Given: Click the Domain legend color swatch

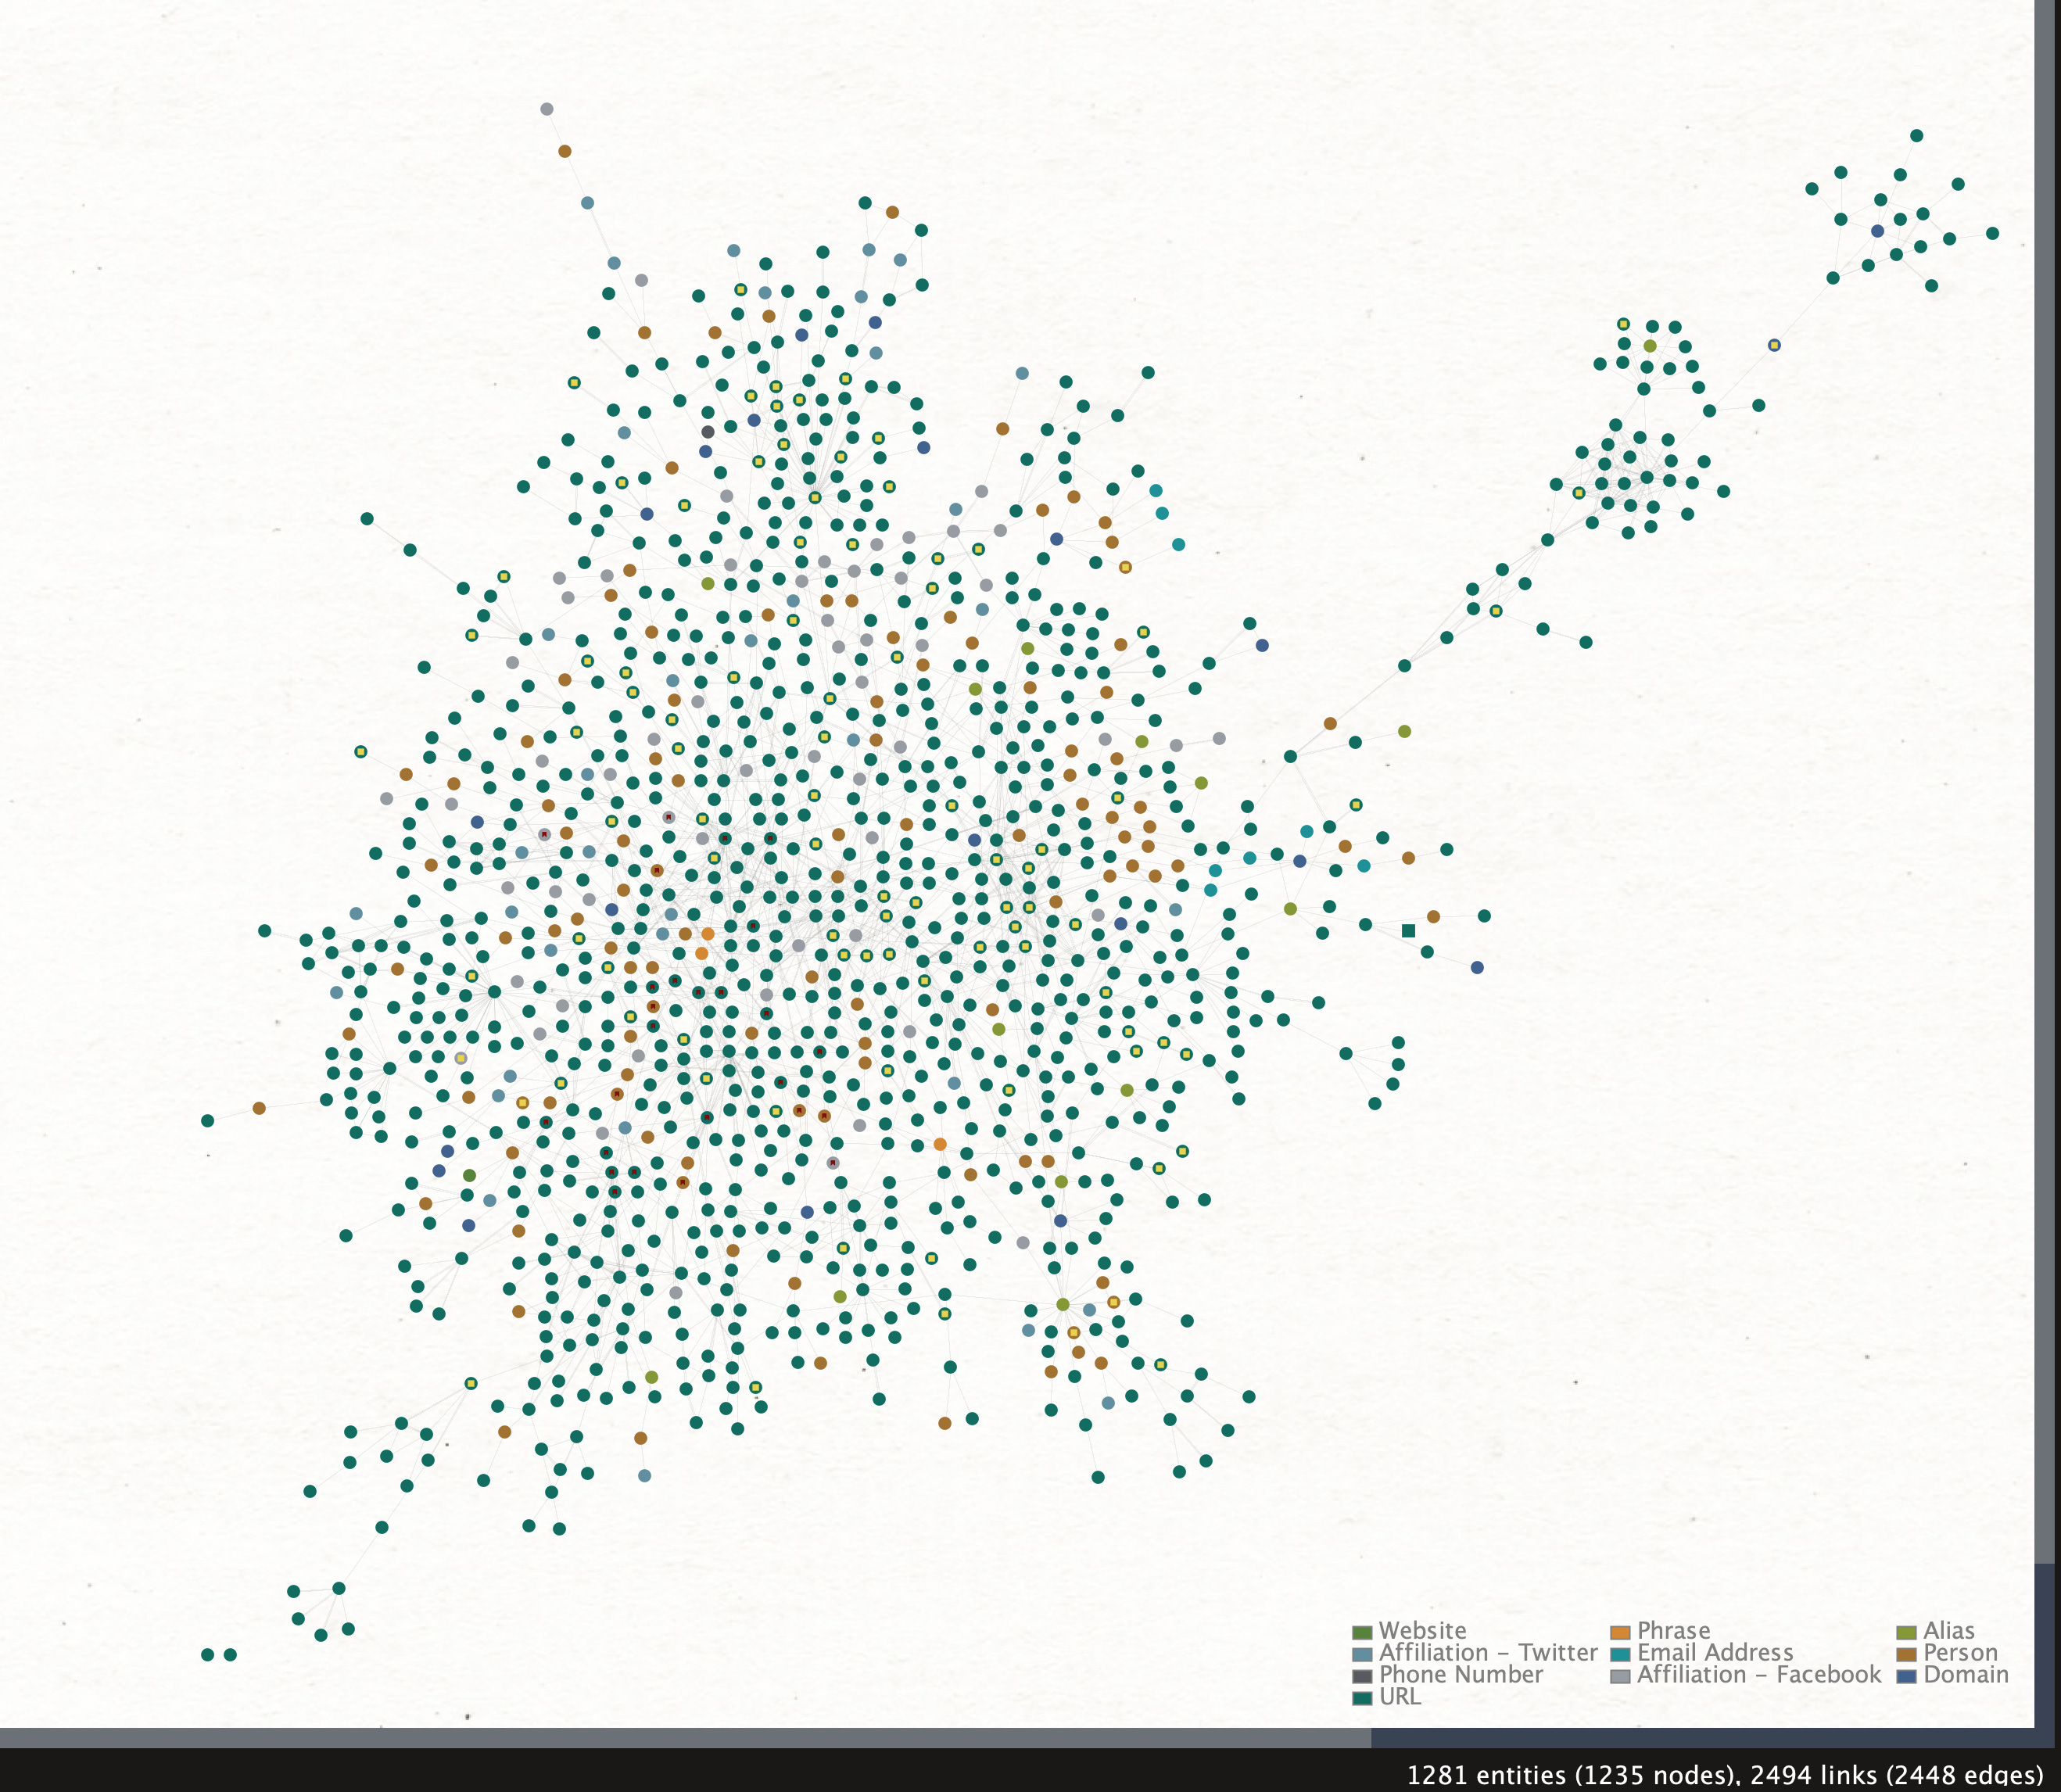Looking at the screenshot, I should coord(1906,1676).
